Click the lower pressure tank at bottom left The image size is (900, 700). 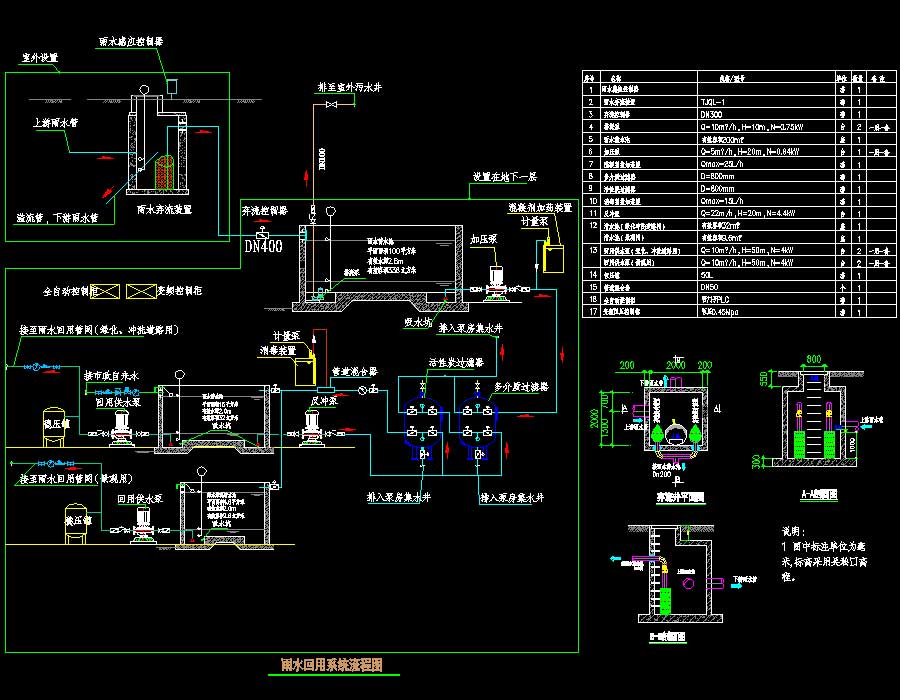click(75, 529)
